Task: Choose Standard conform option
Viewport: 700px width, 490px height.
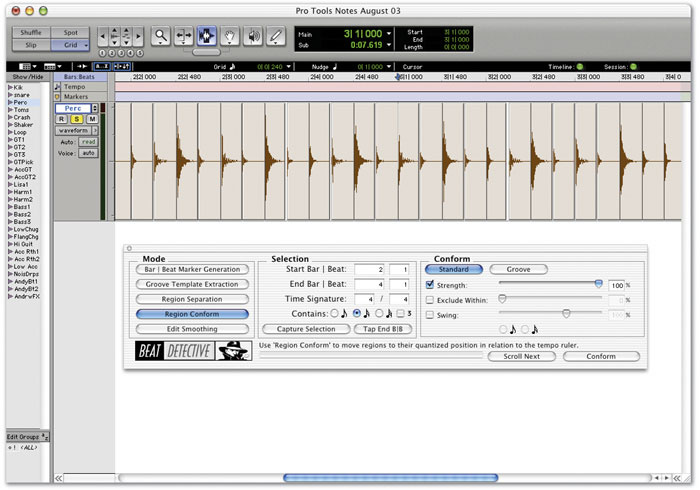Action: click(454, 269)
